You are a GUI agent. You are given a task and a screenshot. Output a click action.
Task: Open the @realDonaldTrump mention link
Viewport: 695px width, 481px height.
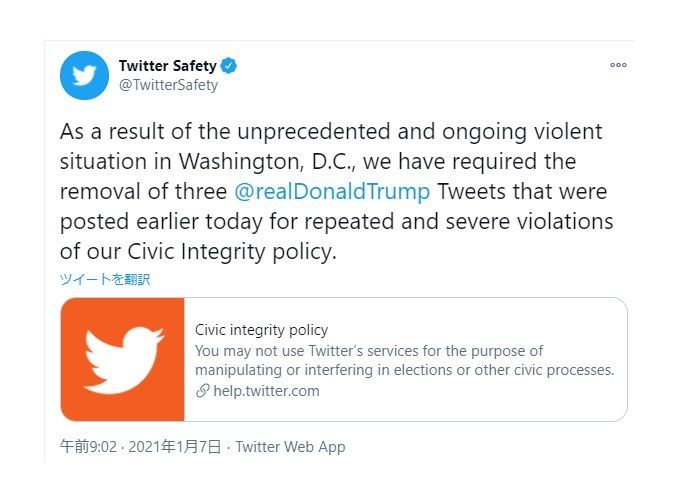pos(331,191)
